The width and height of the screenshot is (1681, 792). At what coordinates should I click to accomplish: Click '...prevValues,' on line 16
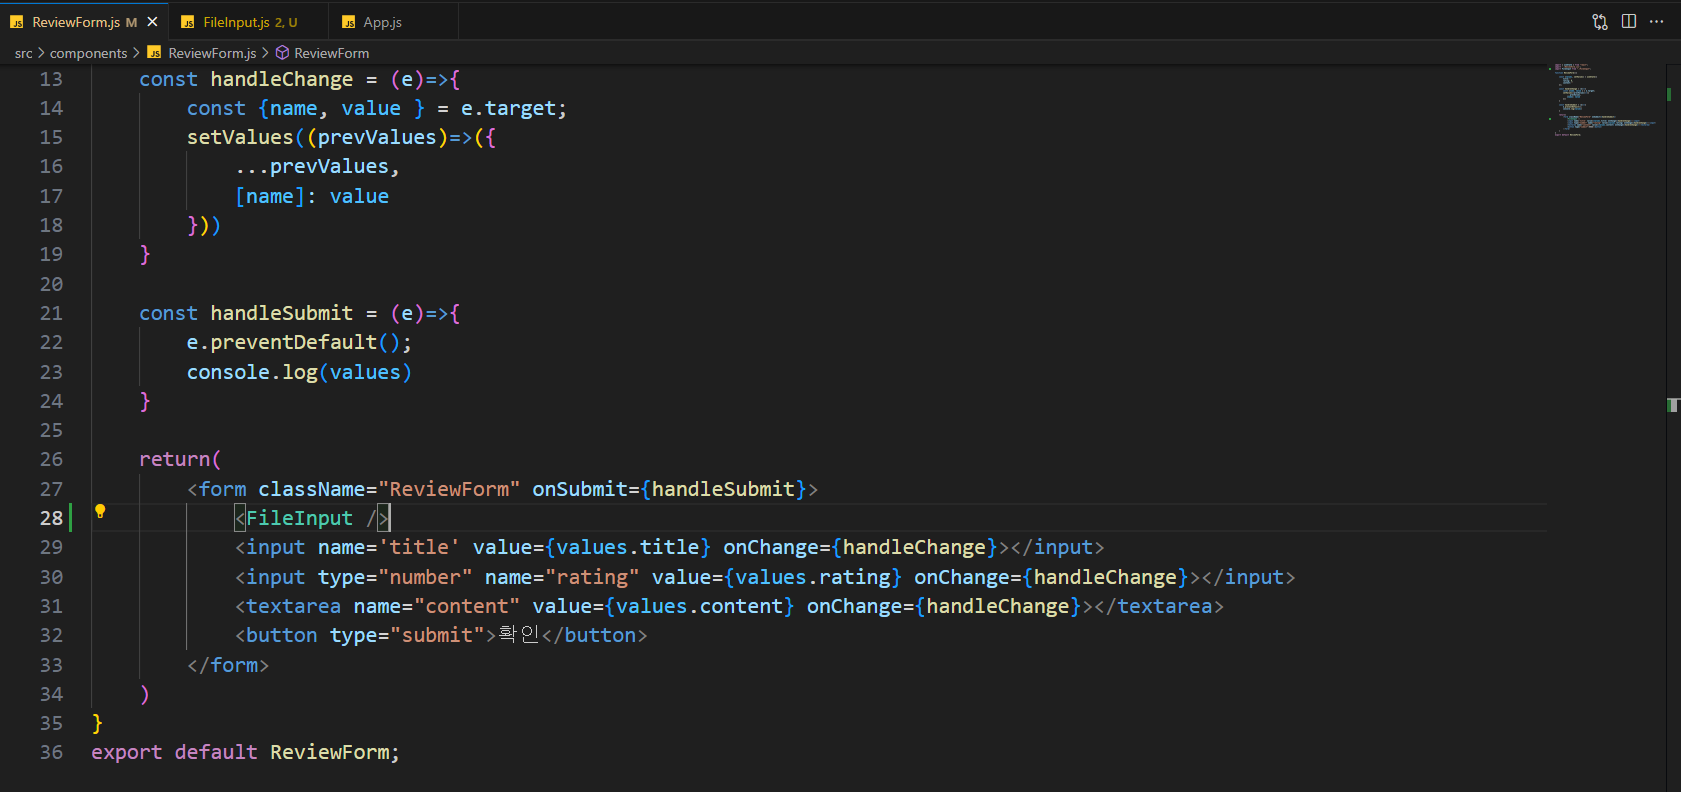click(x=317, y=166)
